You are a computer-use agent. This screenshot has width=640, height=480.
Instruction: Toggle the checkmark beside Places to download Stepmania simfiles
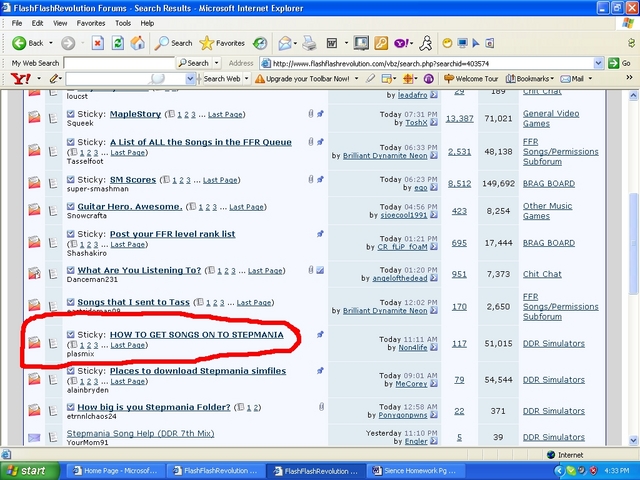(71, 371)
